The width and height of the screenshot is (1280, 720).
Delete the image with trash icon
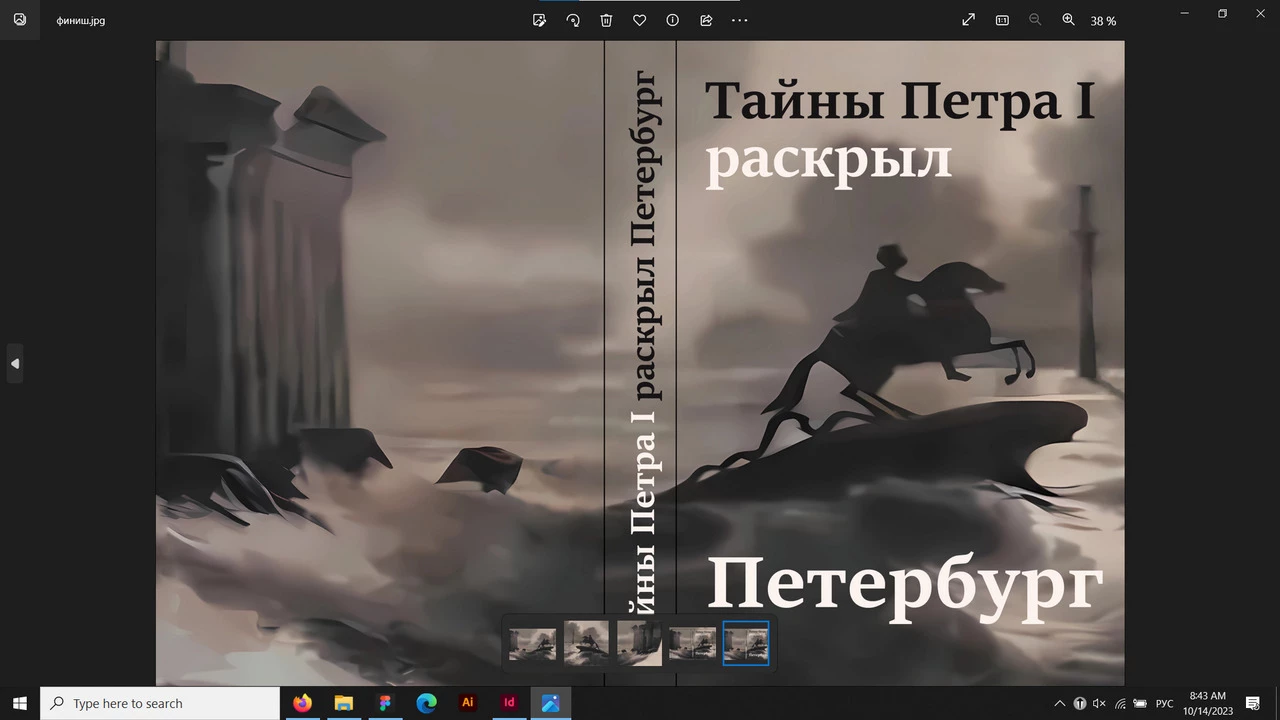pos(606,20)
